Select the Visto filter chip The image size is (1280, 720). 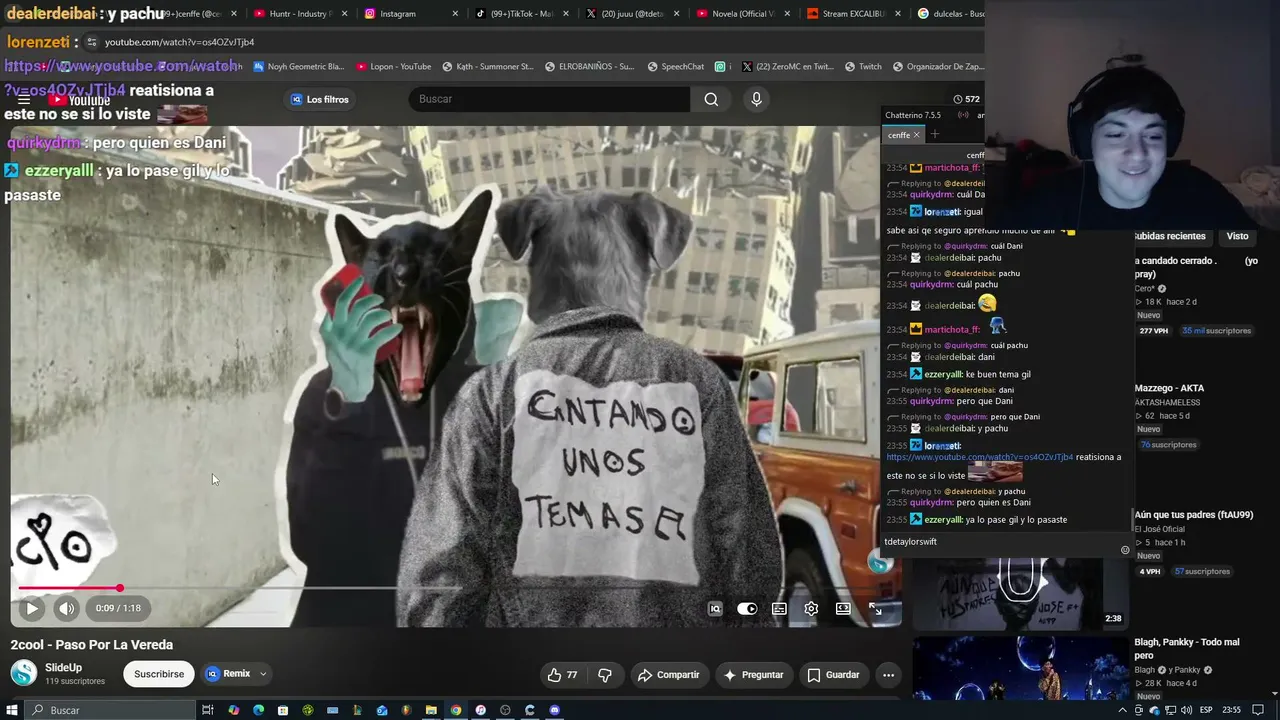pyautogui.click(x=1238, y=236)
